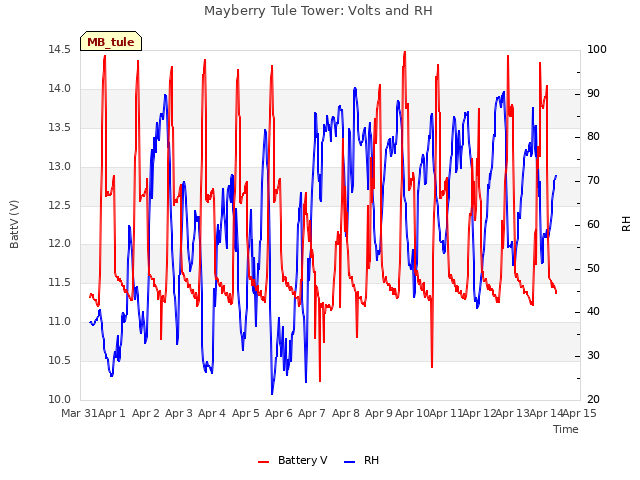
Task: Click the Apr 14 date tick label
Action: 546,413
